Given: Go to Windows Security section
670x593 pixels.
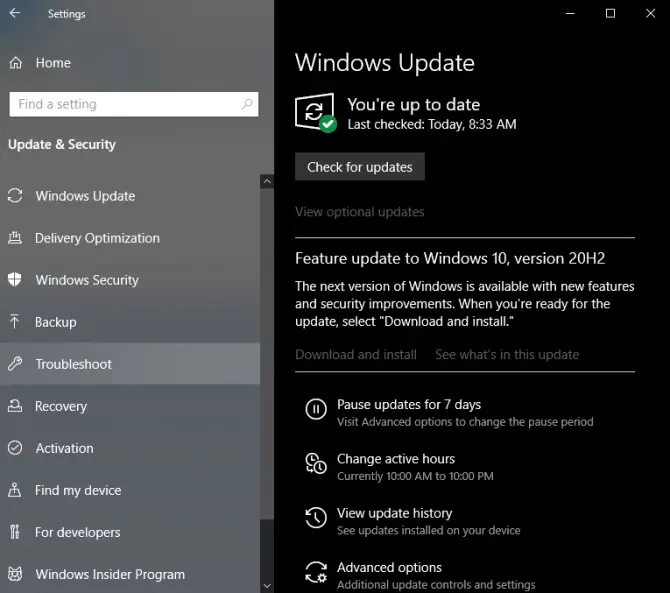Looking at the screenshot, I should click(x=130, y=280).
